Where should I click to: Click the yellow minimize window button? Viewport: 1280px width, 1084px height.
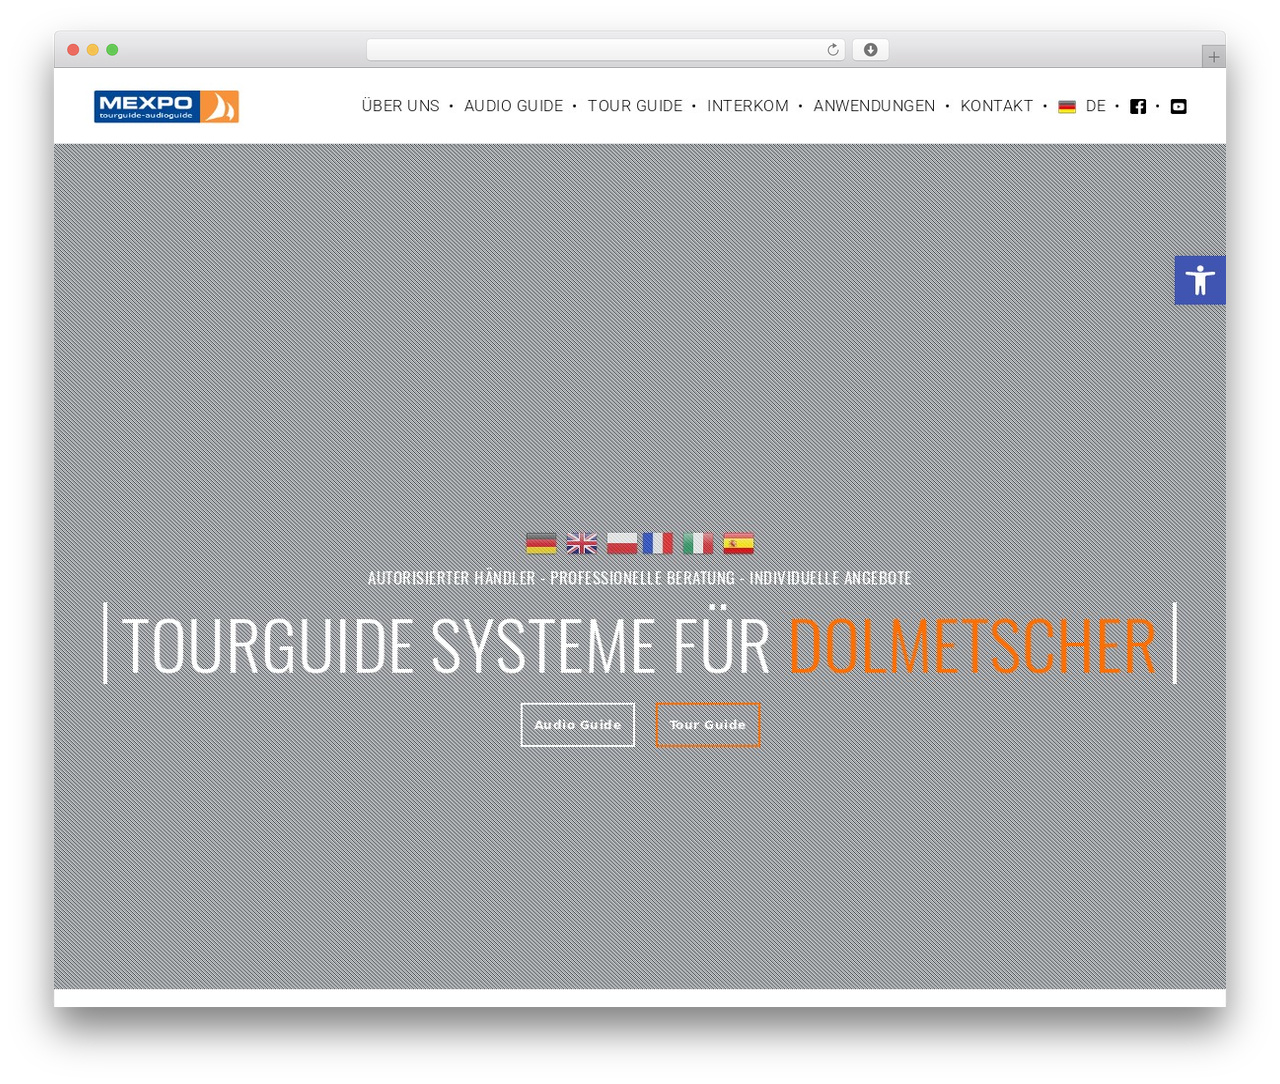pos(93,50)
